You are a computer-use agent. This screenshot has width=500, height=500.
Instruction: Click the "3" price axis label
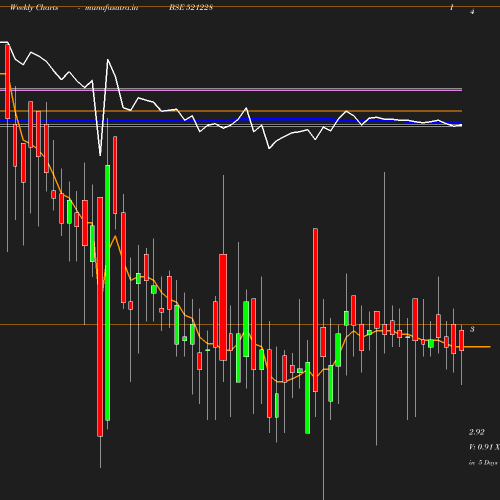472,329
